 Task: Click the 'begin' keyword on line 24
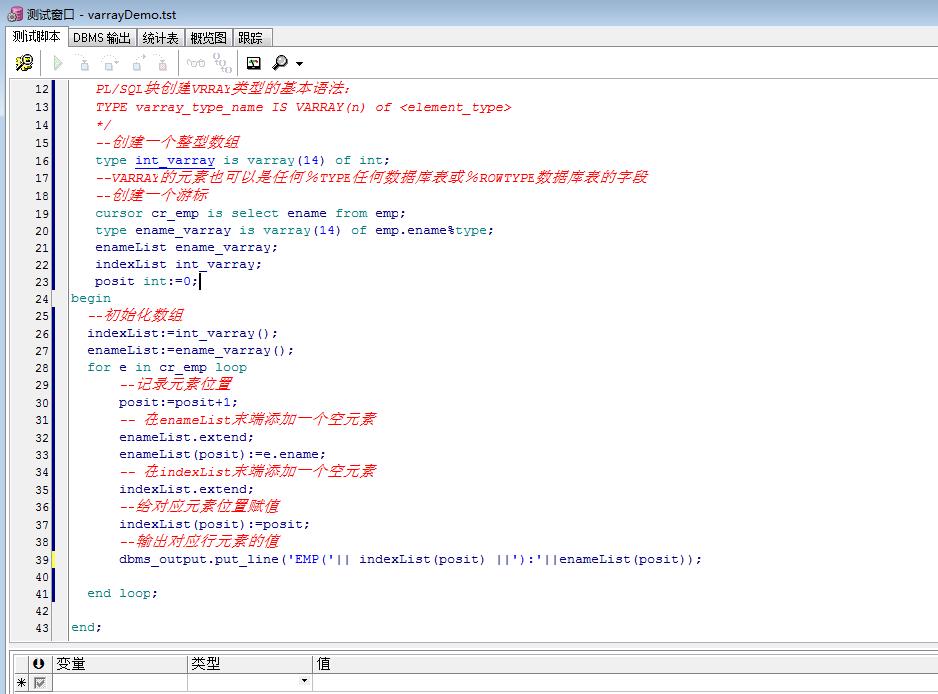(91, 298)
